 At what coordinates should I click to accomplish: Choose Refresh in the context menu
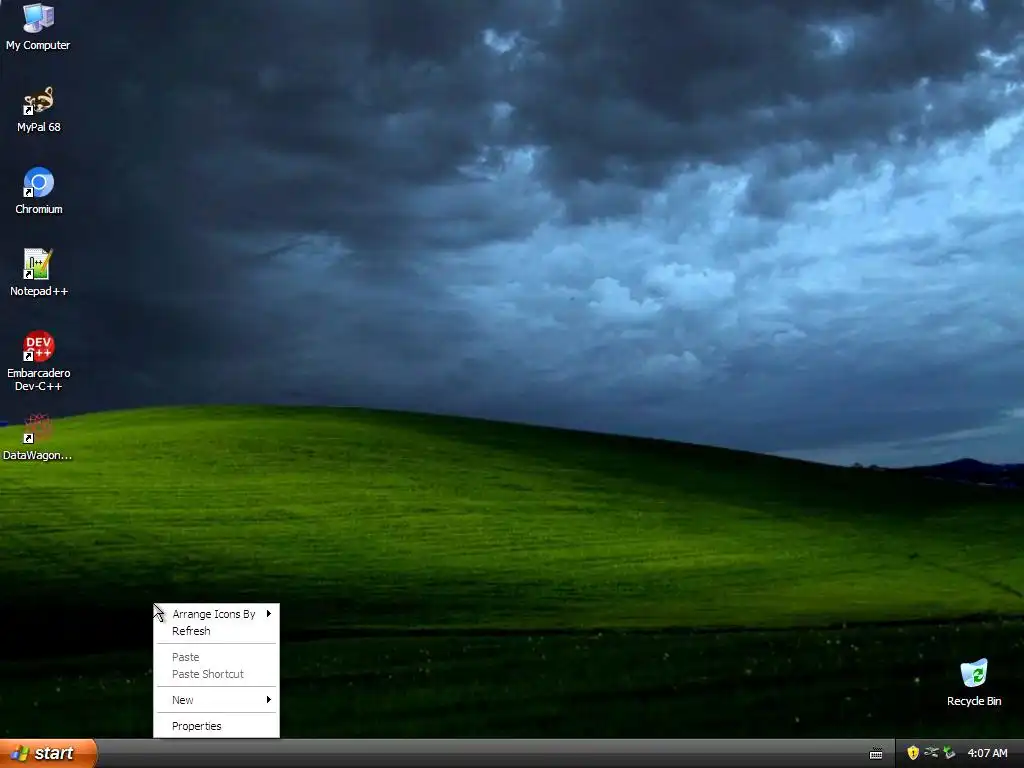[x=216, y=631]
